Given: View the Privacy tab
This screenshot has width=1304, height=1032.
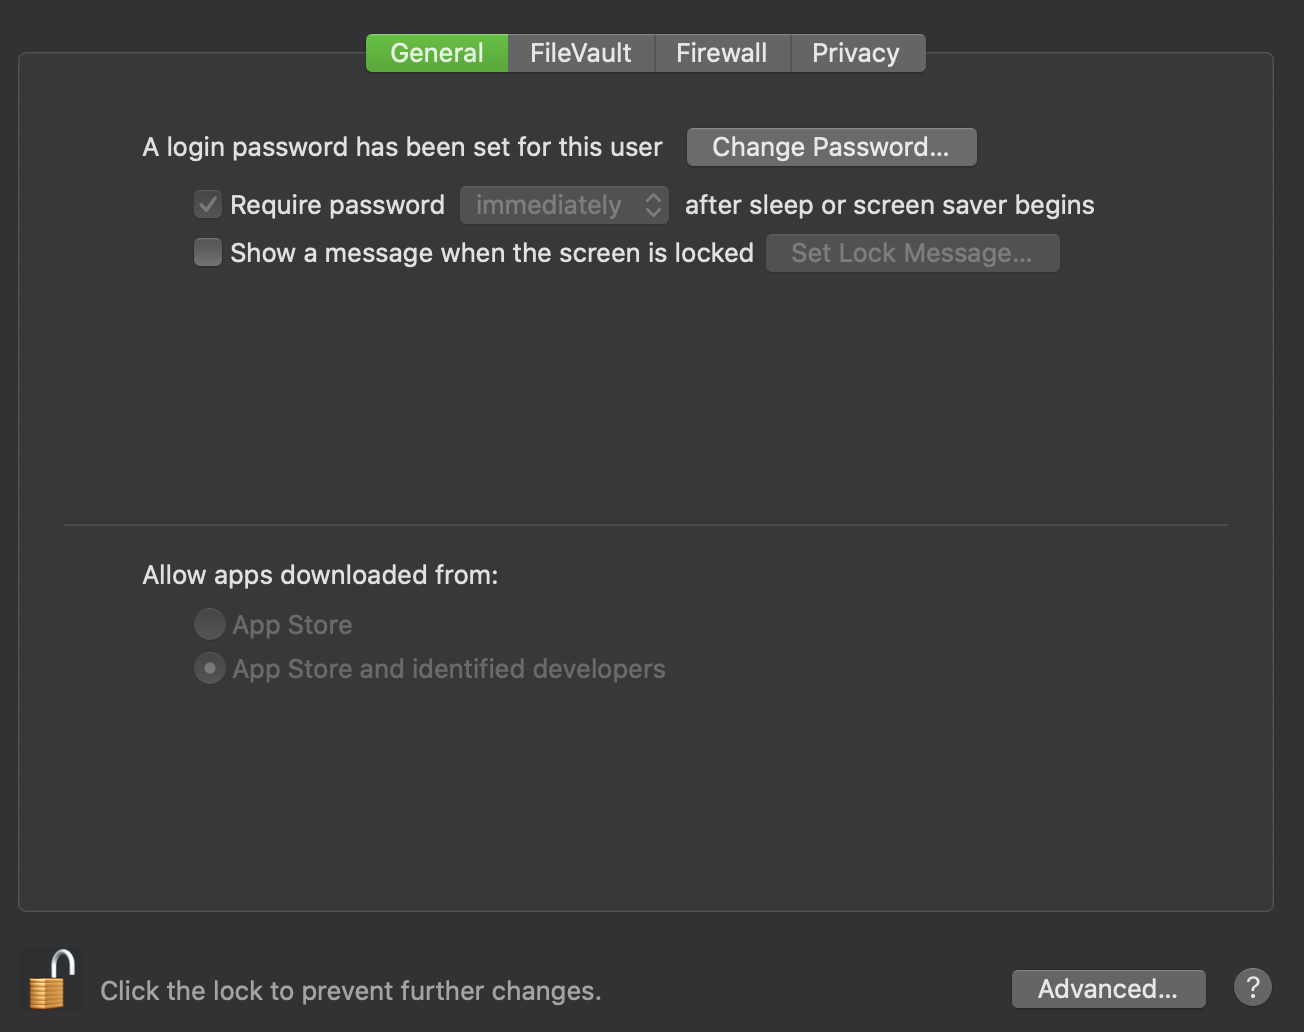Looking at the screenshot, I should [857, 52].
